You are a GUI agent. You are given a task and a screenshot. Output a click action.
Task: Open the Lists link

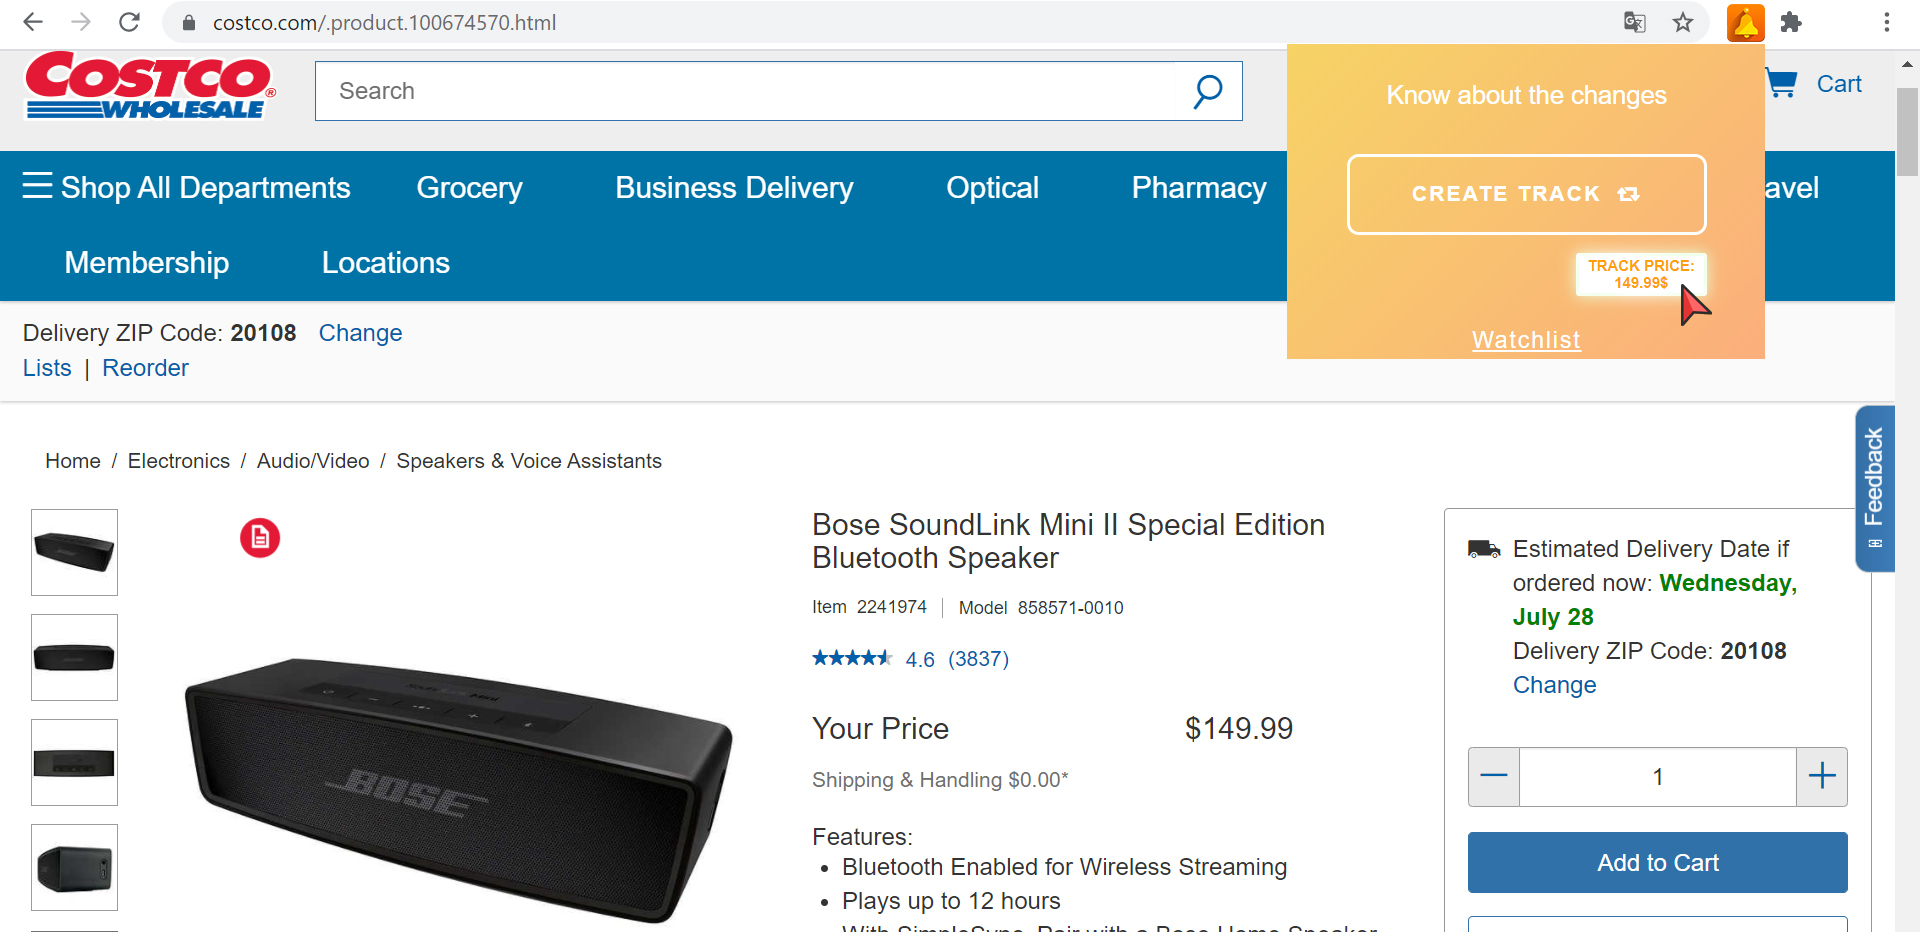(47, 368)
